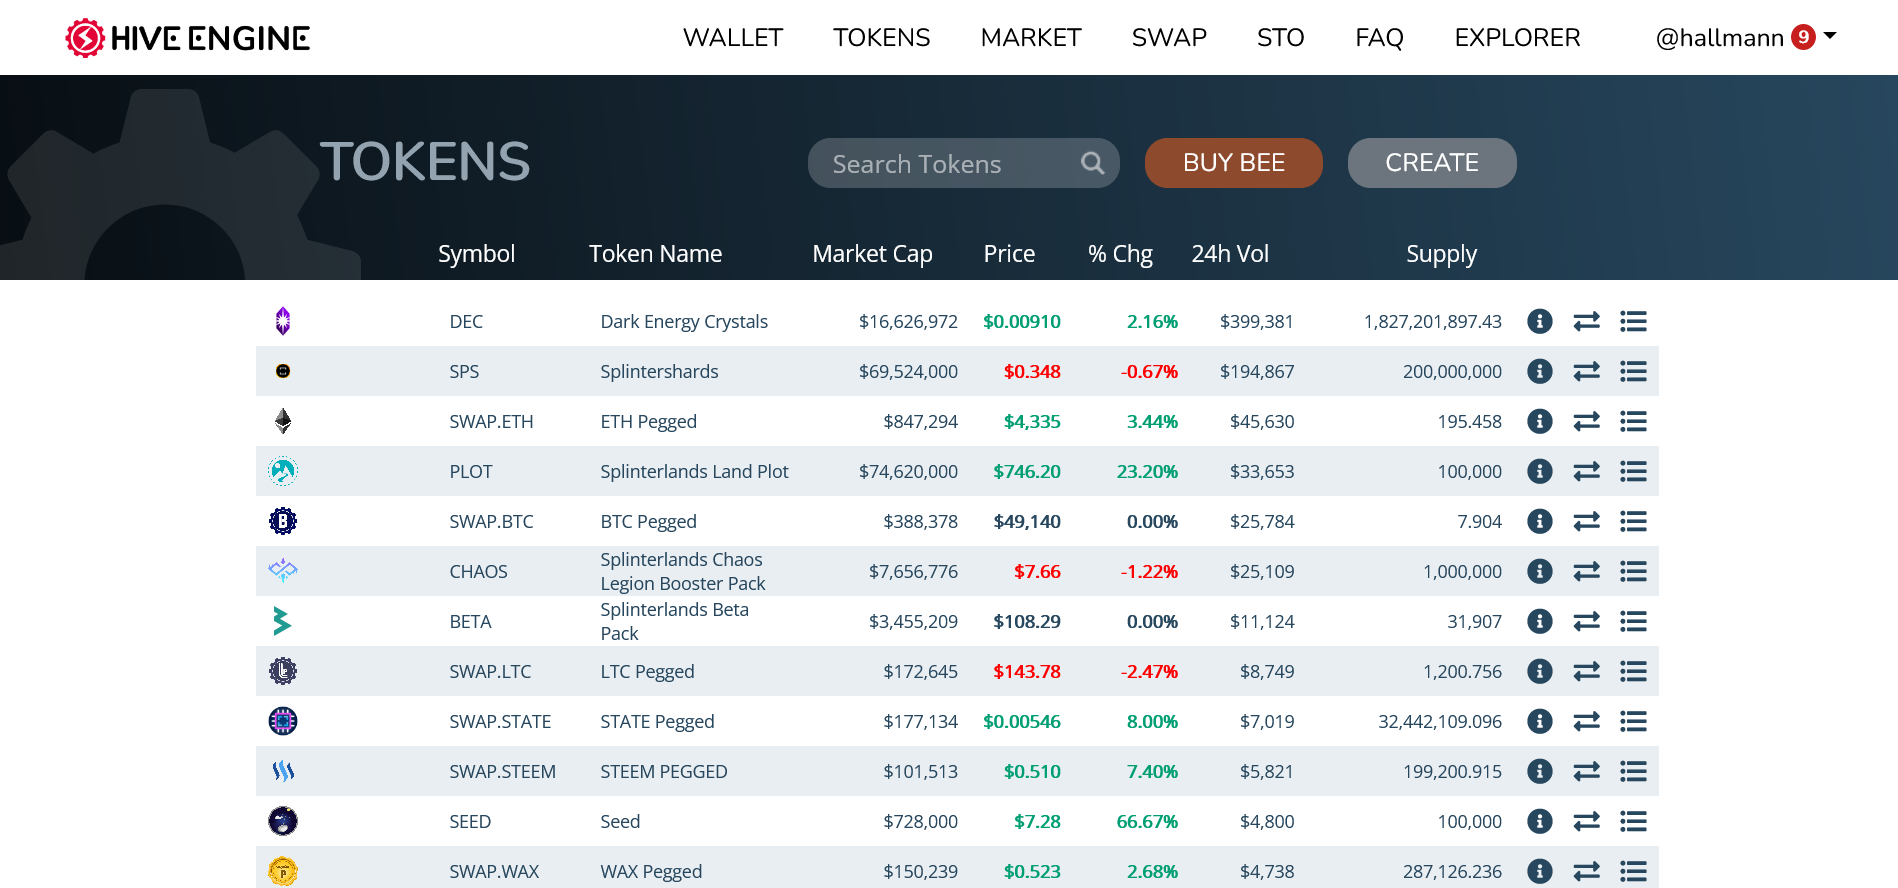Image resolution: width=1898 pixels, height=888 pixels.
Task: Click the $746.20 price for PLOT
Action: [x=1027, y=471]
